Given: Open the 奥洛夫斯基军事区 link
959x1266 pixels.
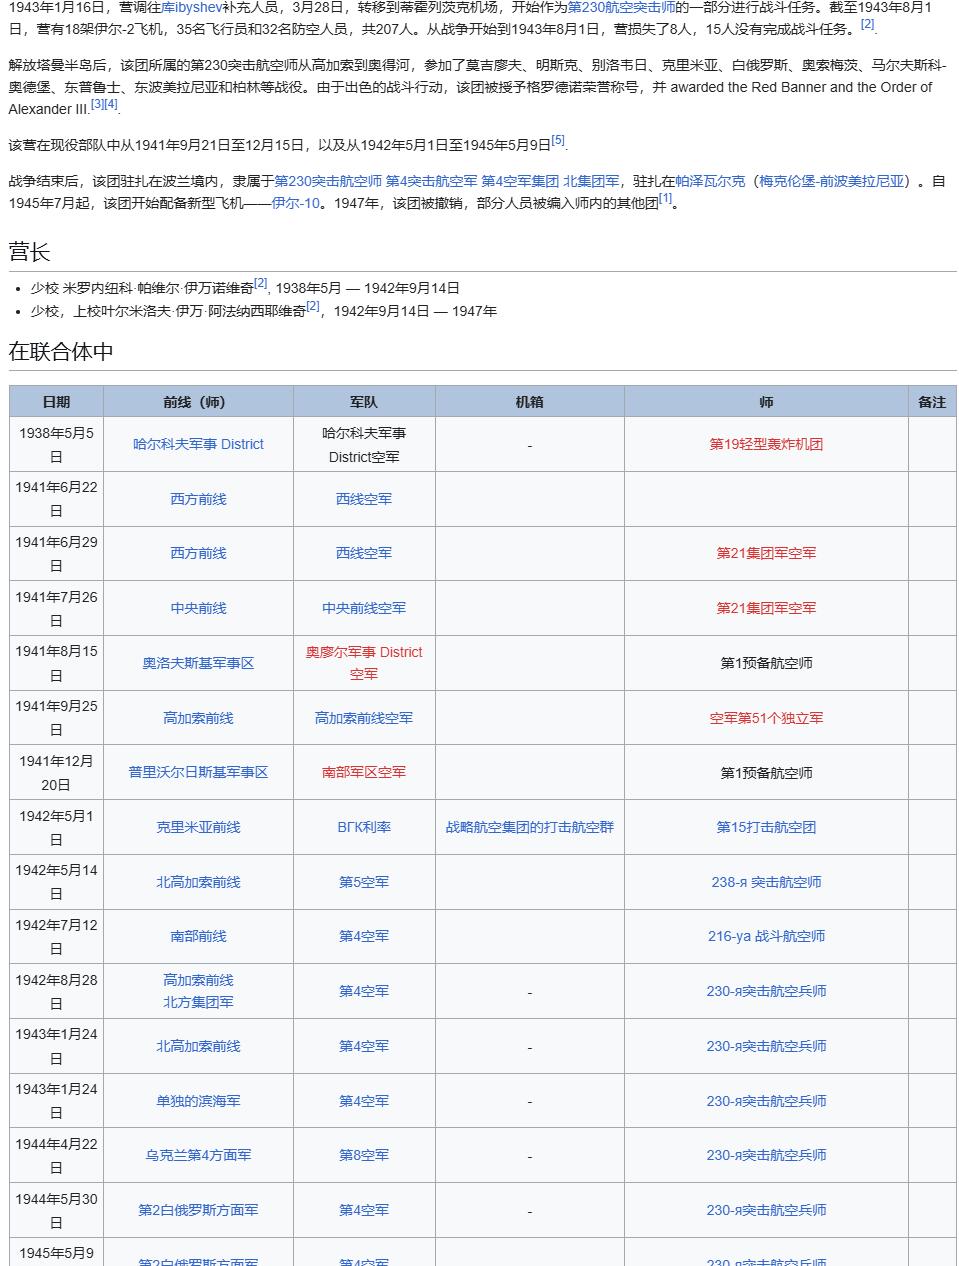Looking at the screenshot, I should click(x=198, y=663).
